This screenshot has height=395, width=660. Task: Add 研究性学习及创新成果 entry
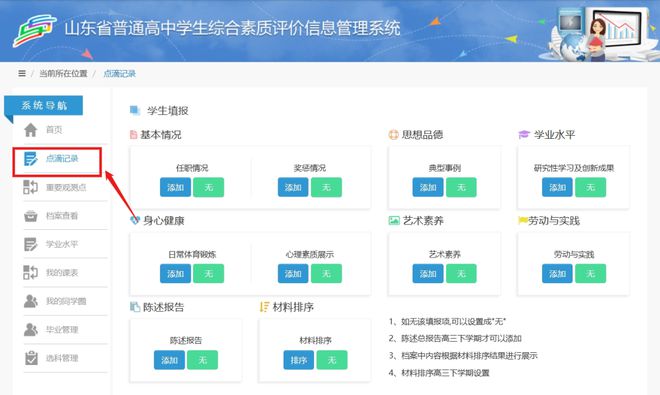[x=557, y=187]
